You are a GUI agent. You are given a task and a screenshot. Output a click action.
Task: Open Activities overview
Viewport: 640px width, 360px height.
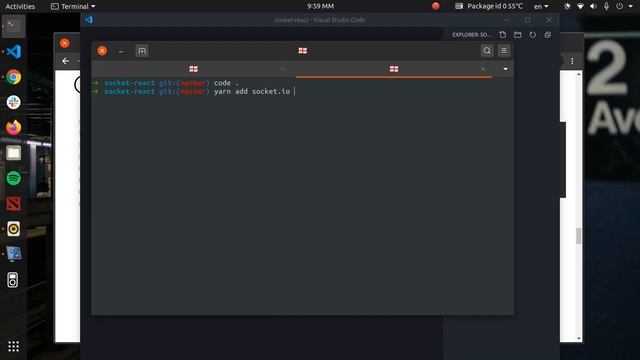20,6
